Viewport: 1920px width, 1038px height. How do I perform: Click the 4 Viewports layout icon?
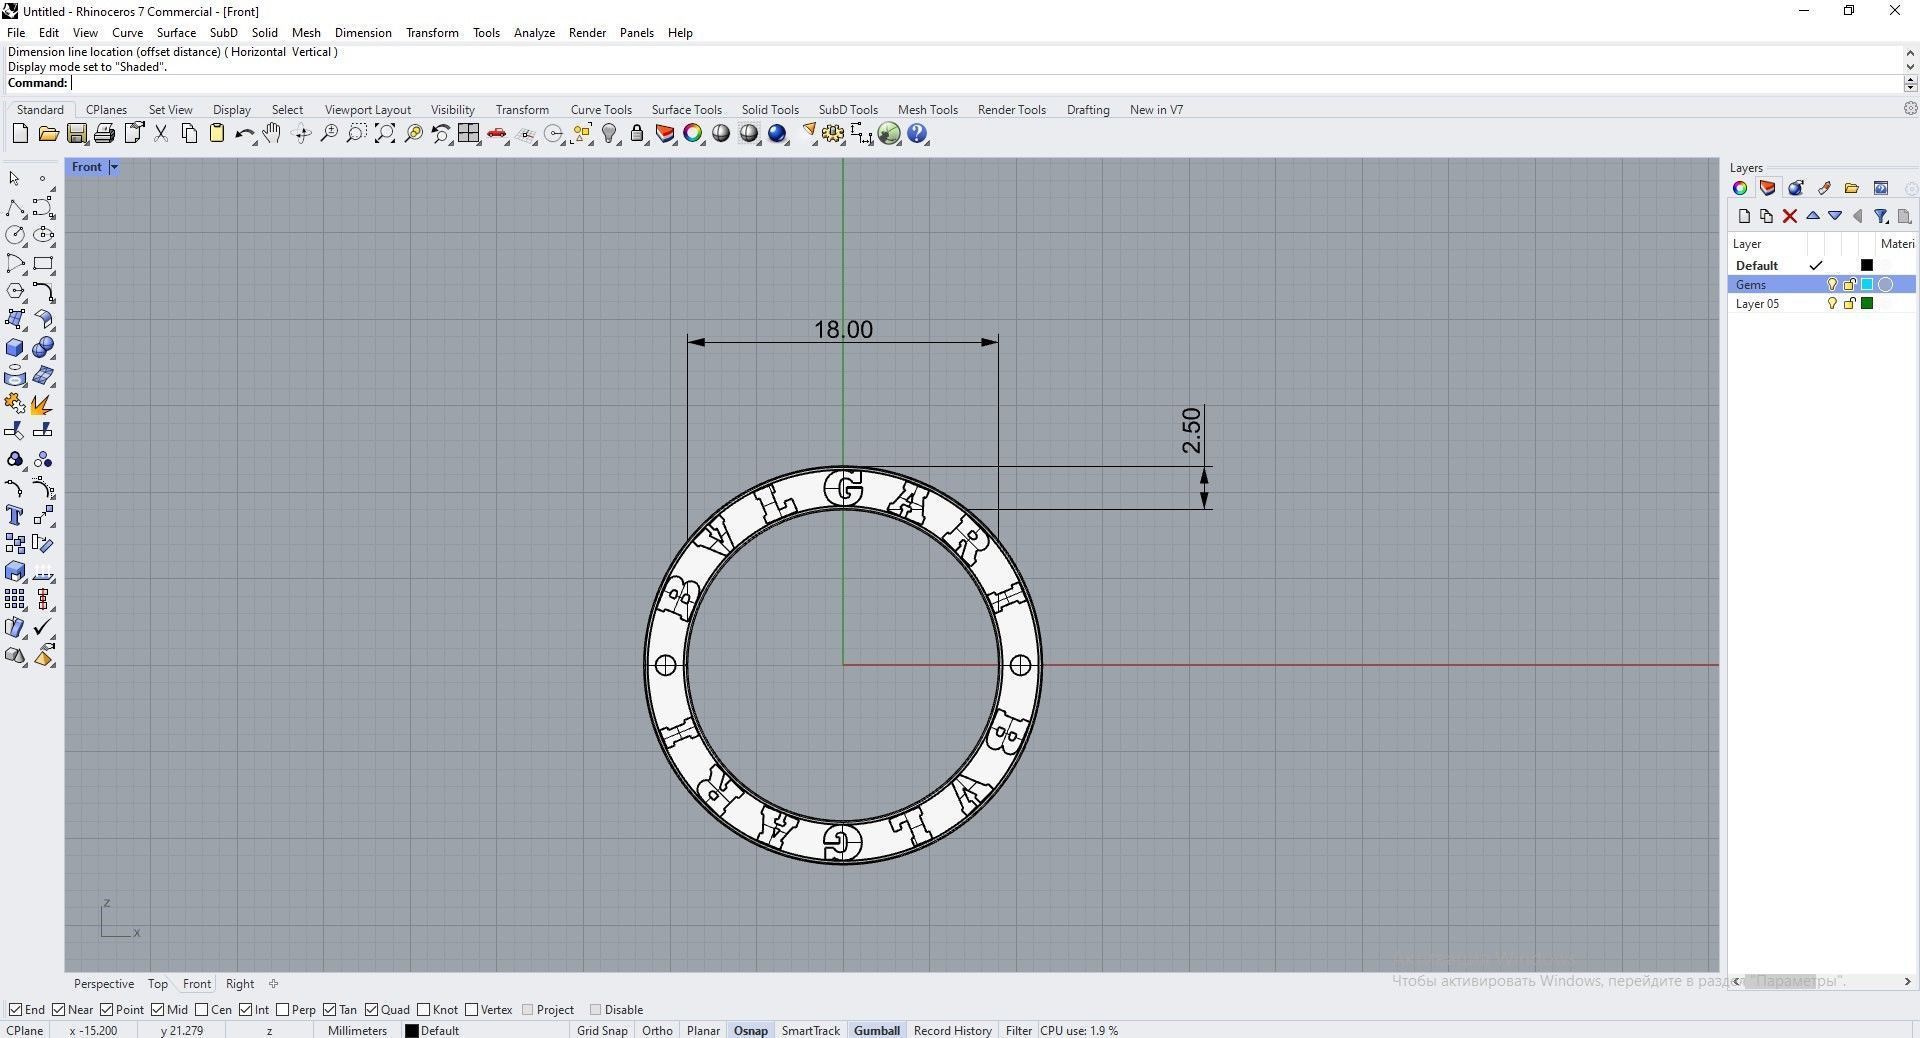tap(469, 134)
